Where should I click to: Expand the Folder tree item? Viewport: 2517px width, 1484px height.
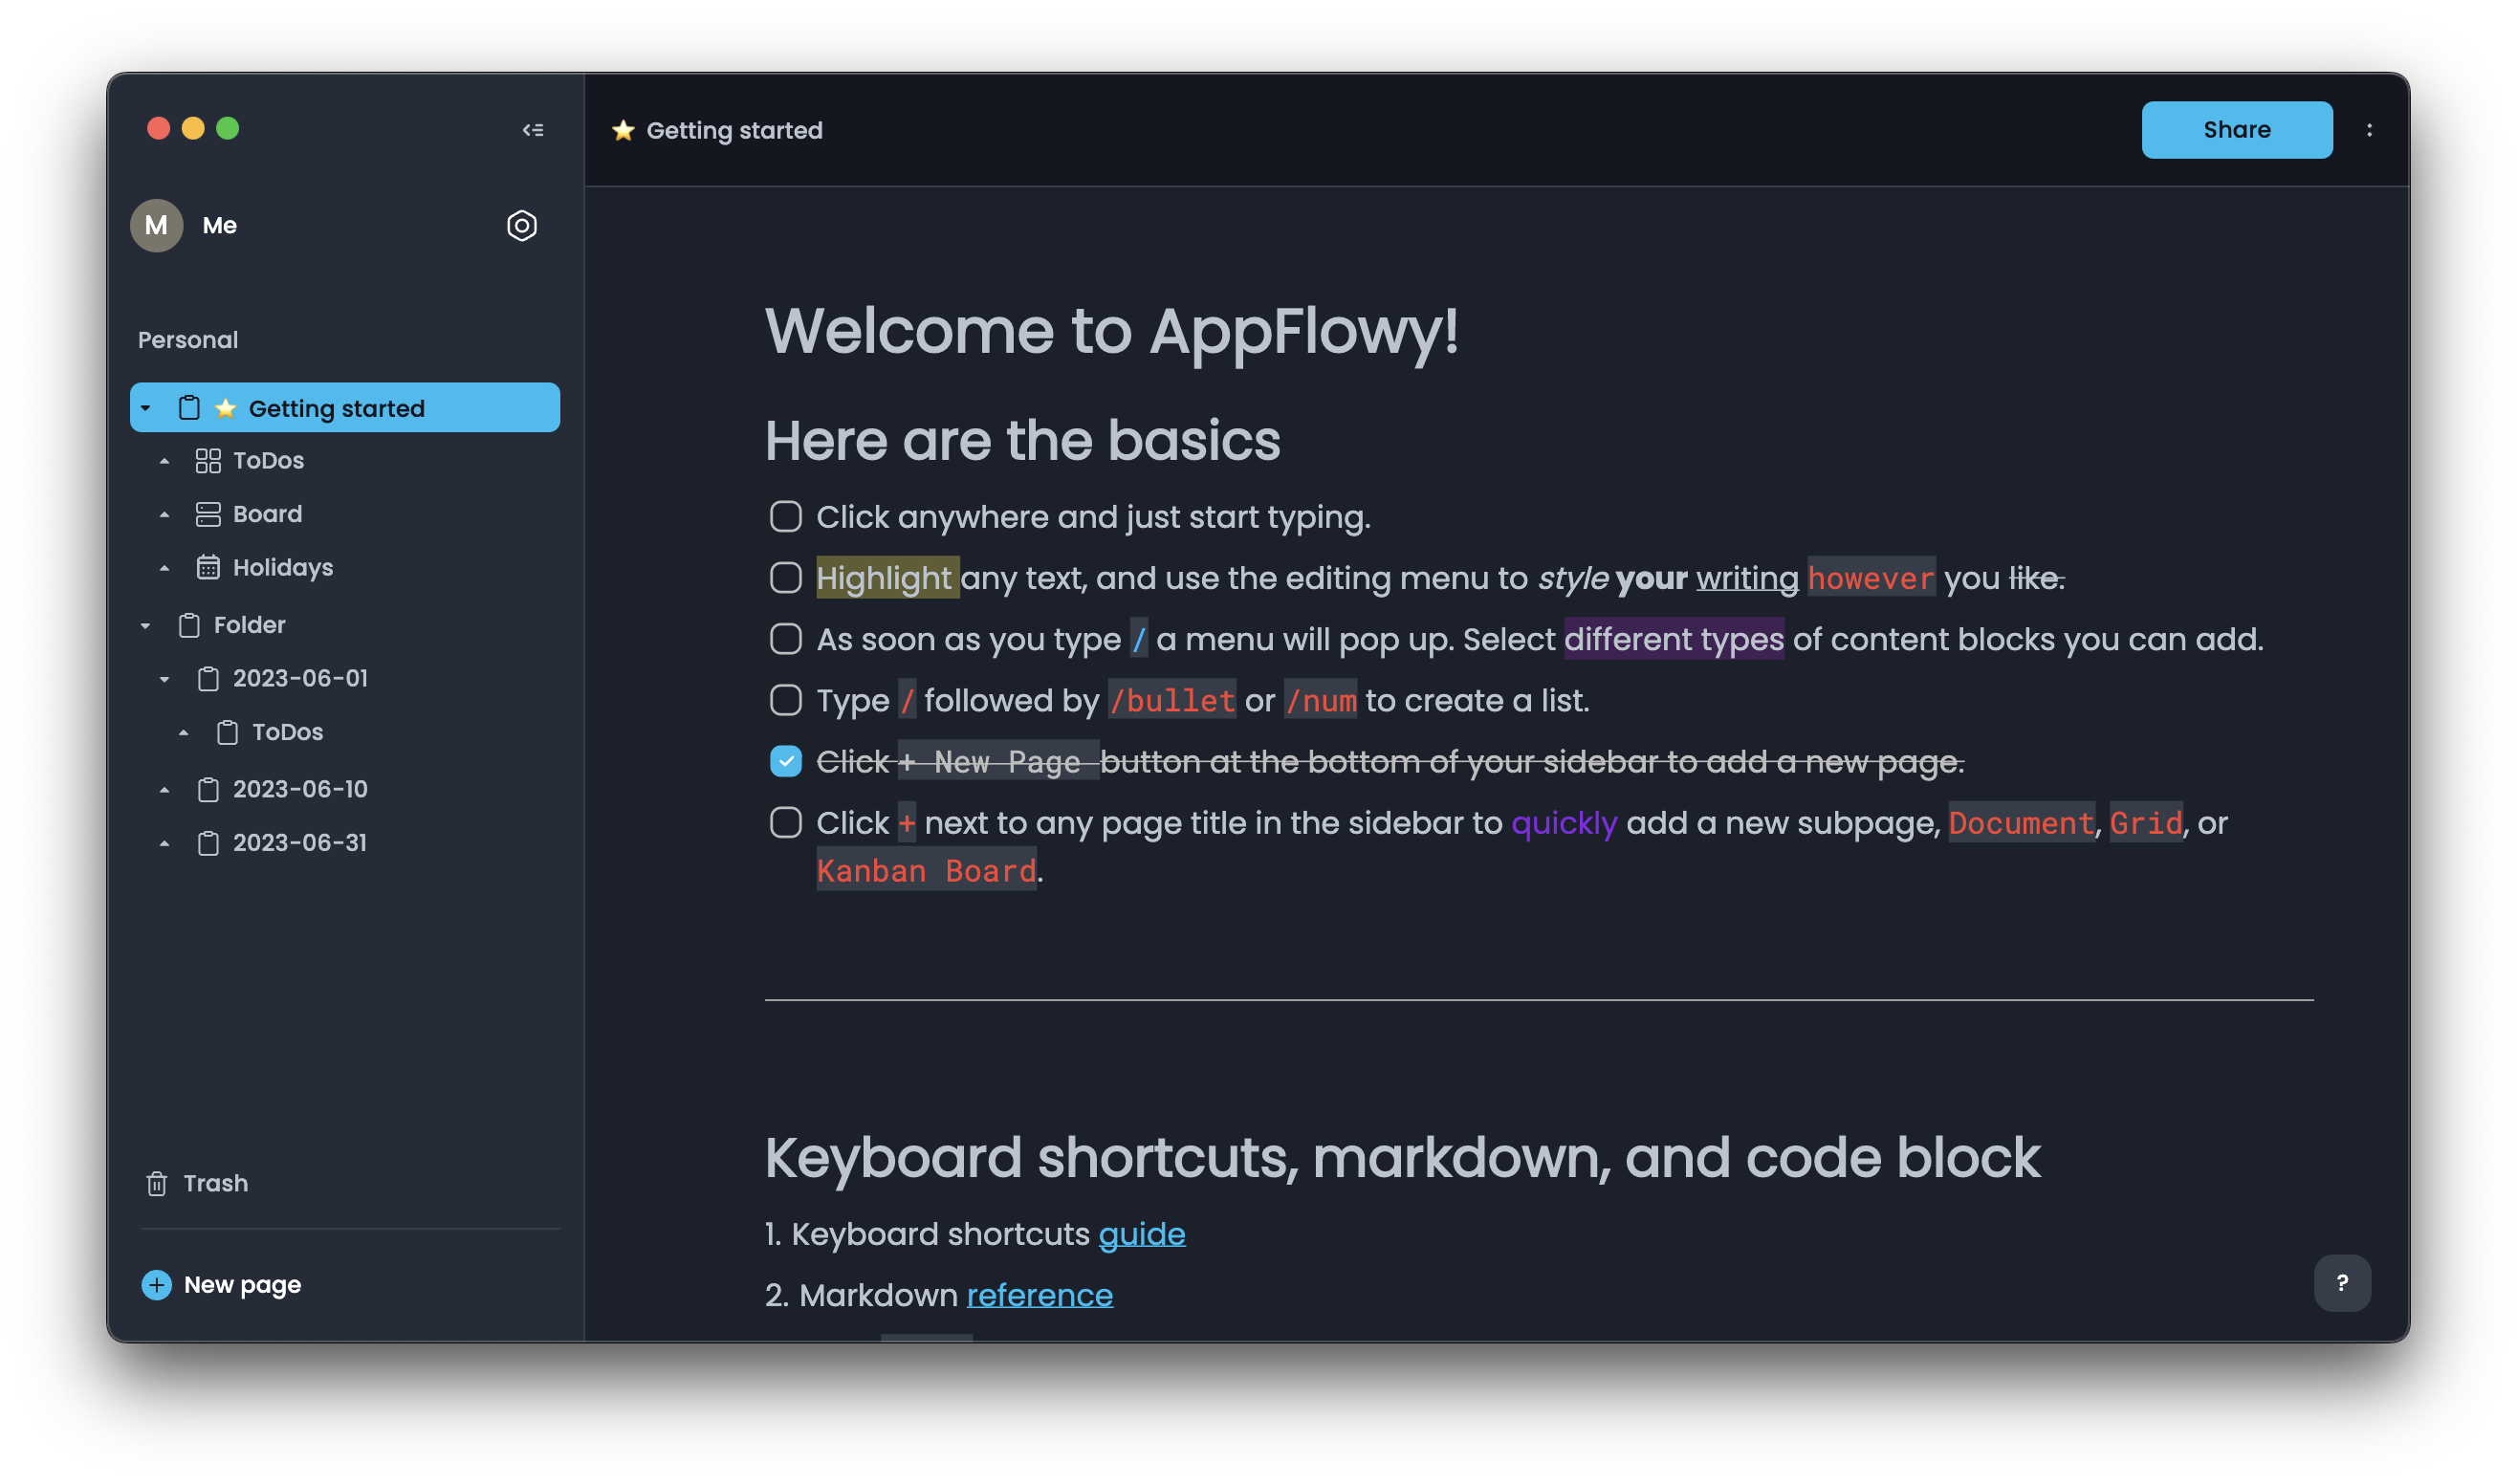146,624
